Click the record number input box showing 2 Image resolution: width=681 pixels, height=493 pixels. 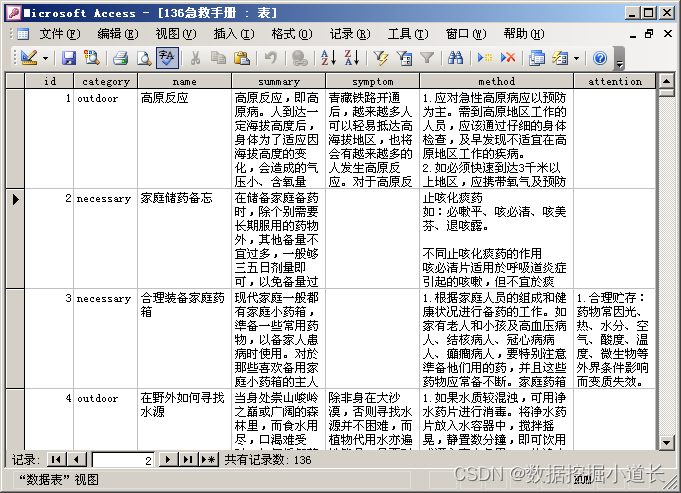click(123, 460)
